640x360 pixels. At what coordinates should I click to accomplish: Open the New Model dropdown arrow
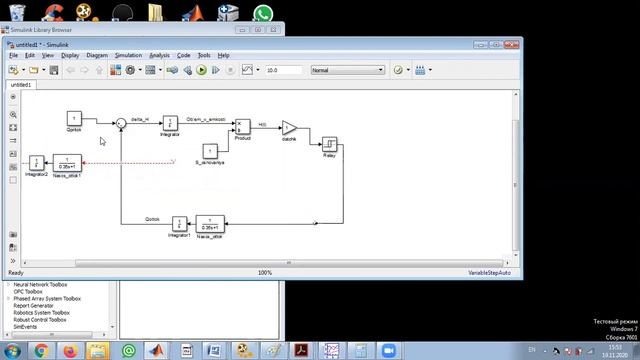click(x=23, y=70)
